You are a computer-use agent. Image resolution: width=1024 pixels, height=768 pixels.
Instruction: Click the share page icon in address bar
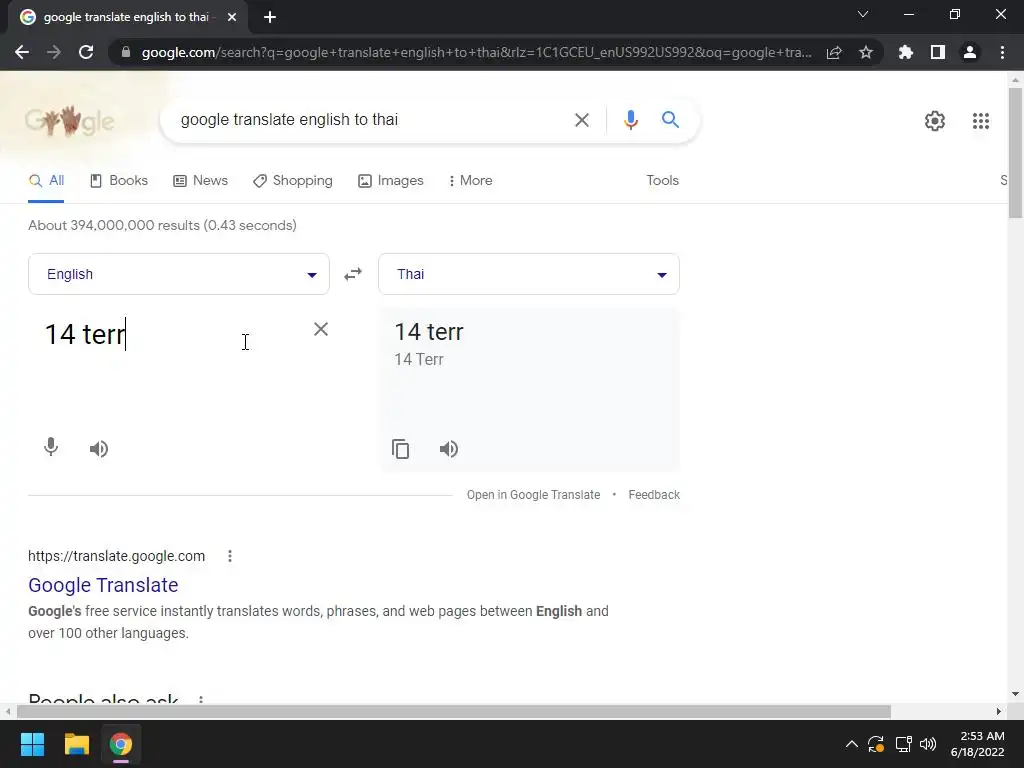(834, 52)
